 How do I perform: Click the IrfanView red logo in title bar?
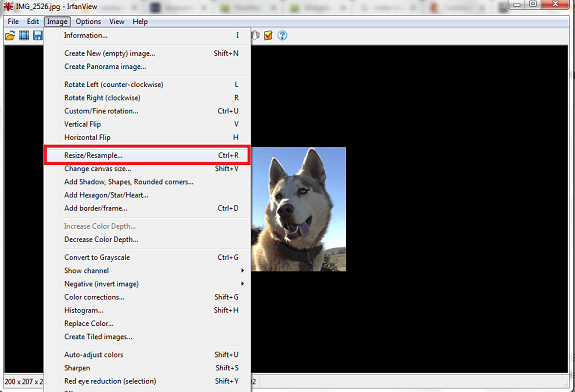(8, 6)
